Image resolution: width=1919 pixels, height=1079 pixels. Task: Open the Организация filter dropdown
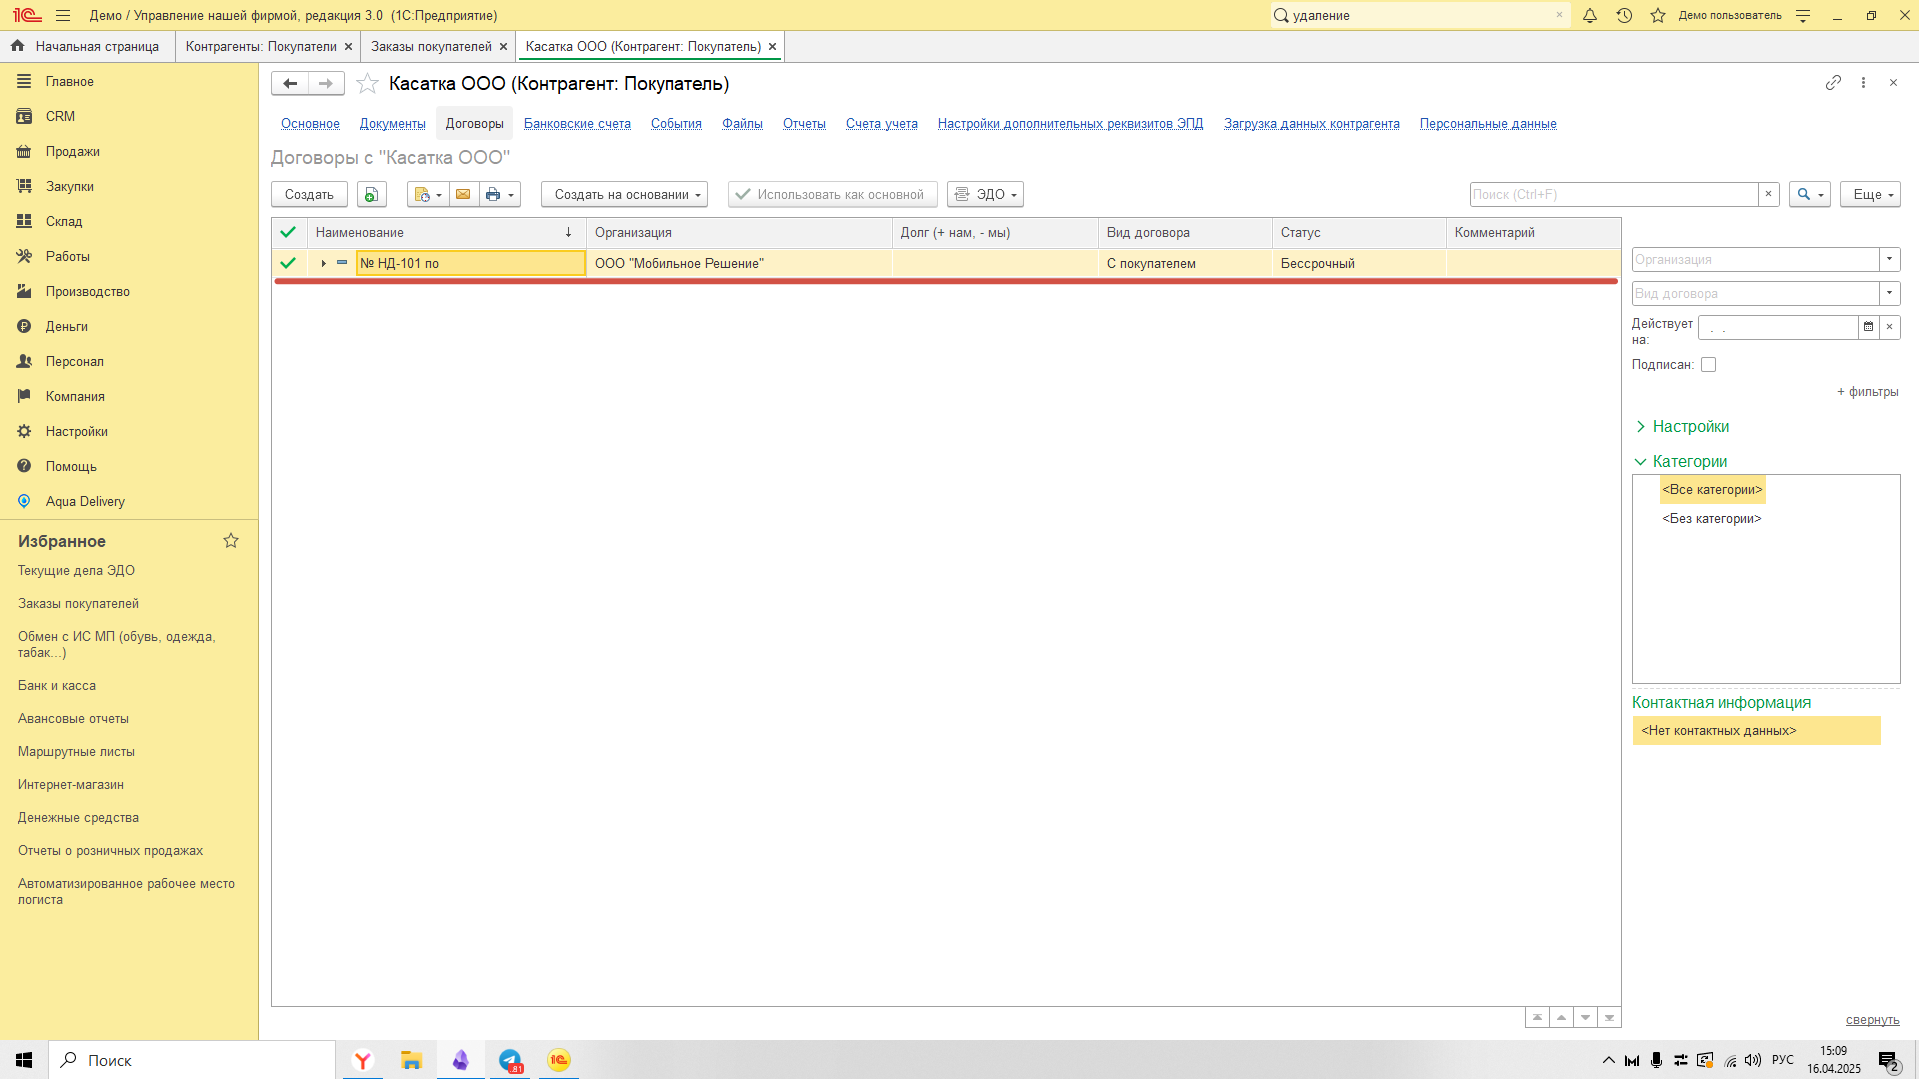pos(1889,260)
